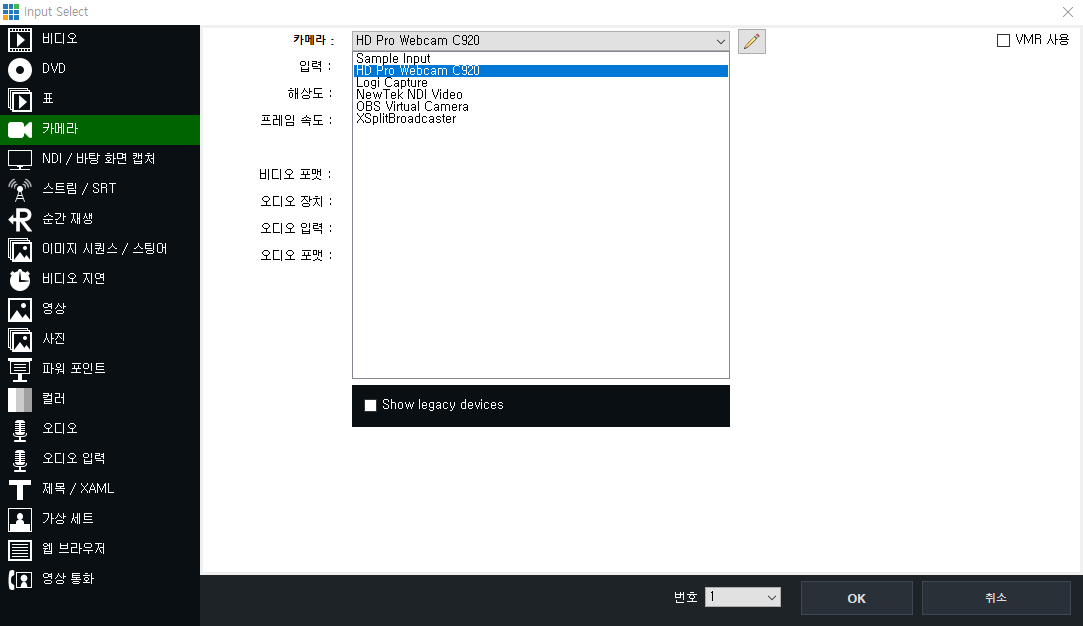Click the 오디오 입력 microphone icon
1083x626 pixels.
pos(19,459)
